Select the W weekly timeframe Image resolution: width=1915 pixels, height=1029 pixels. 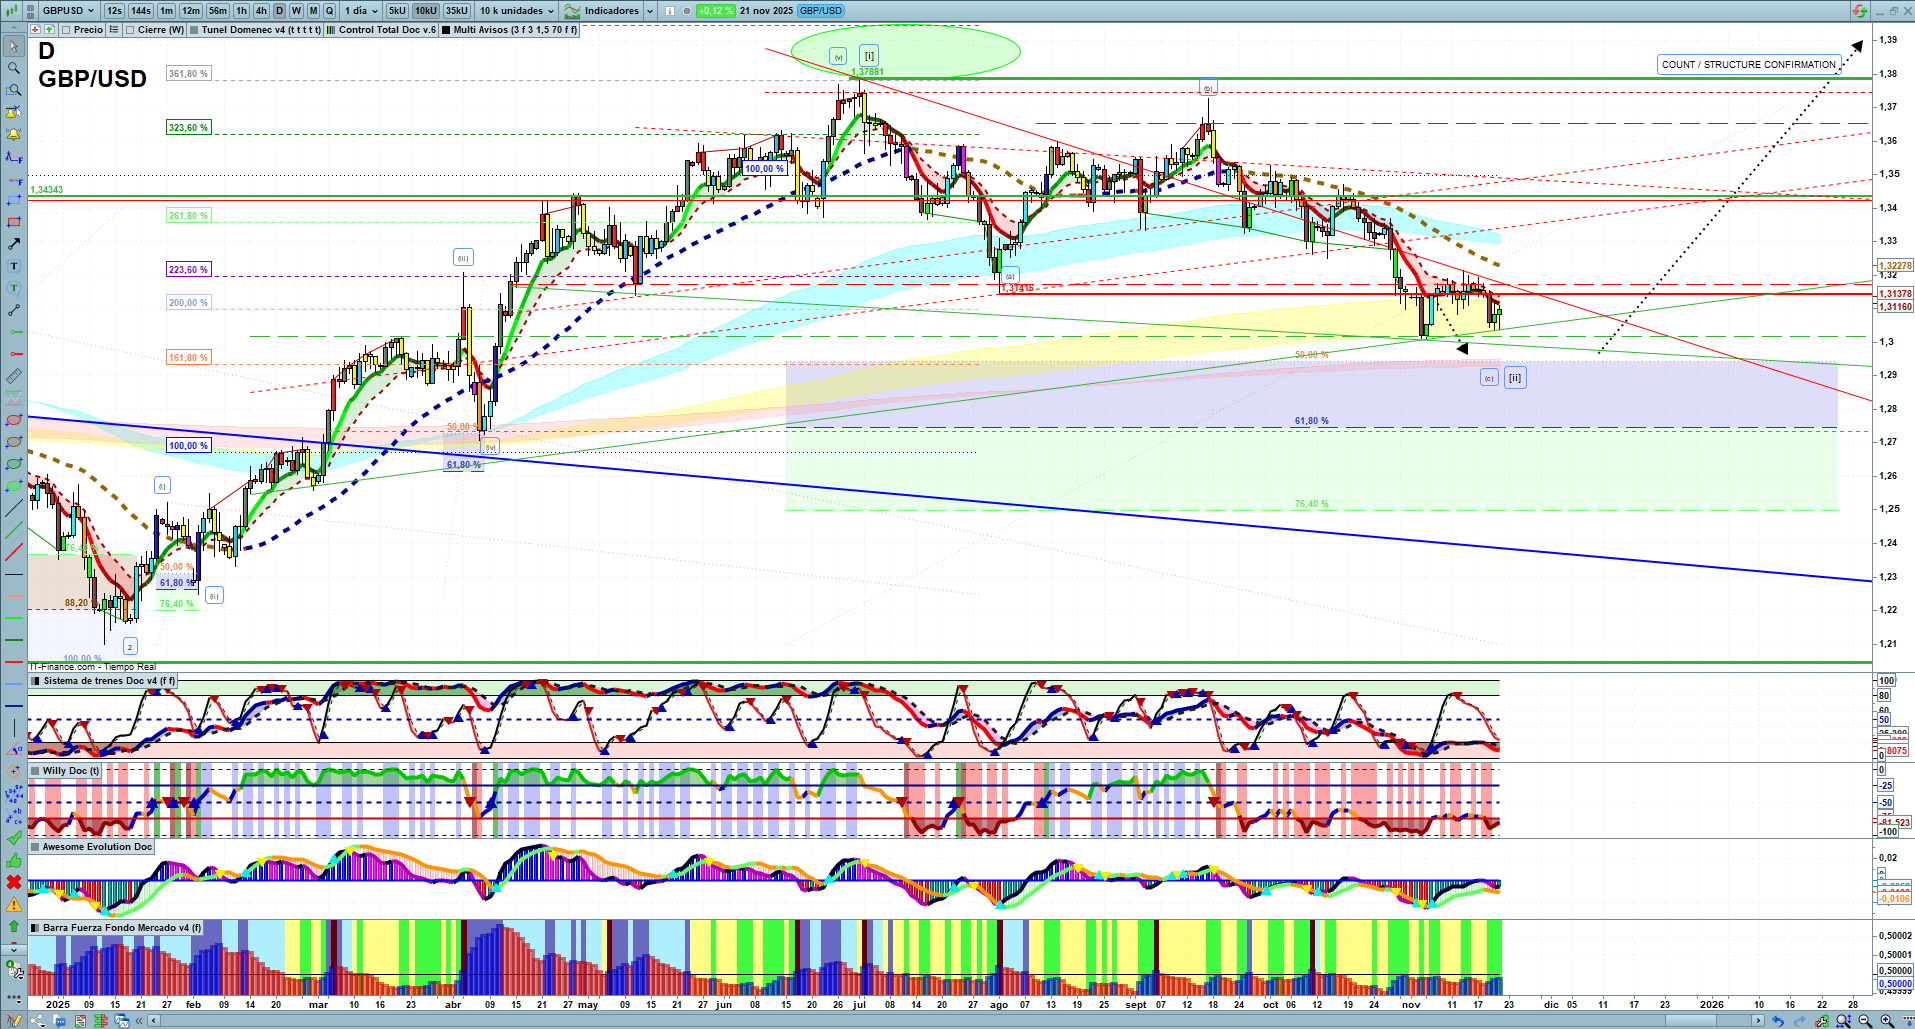pos(296,11)
